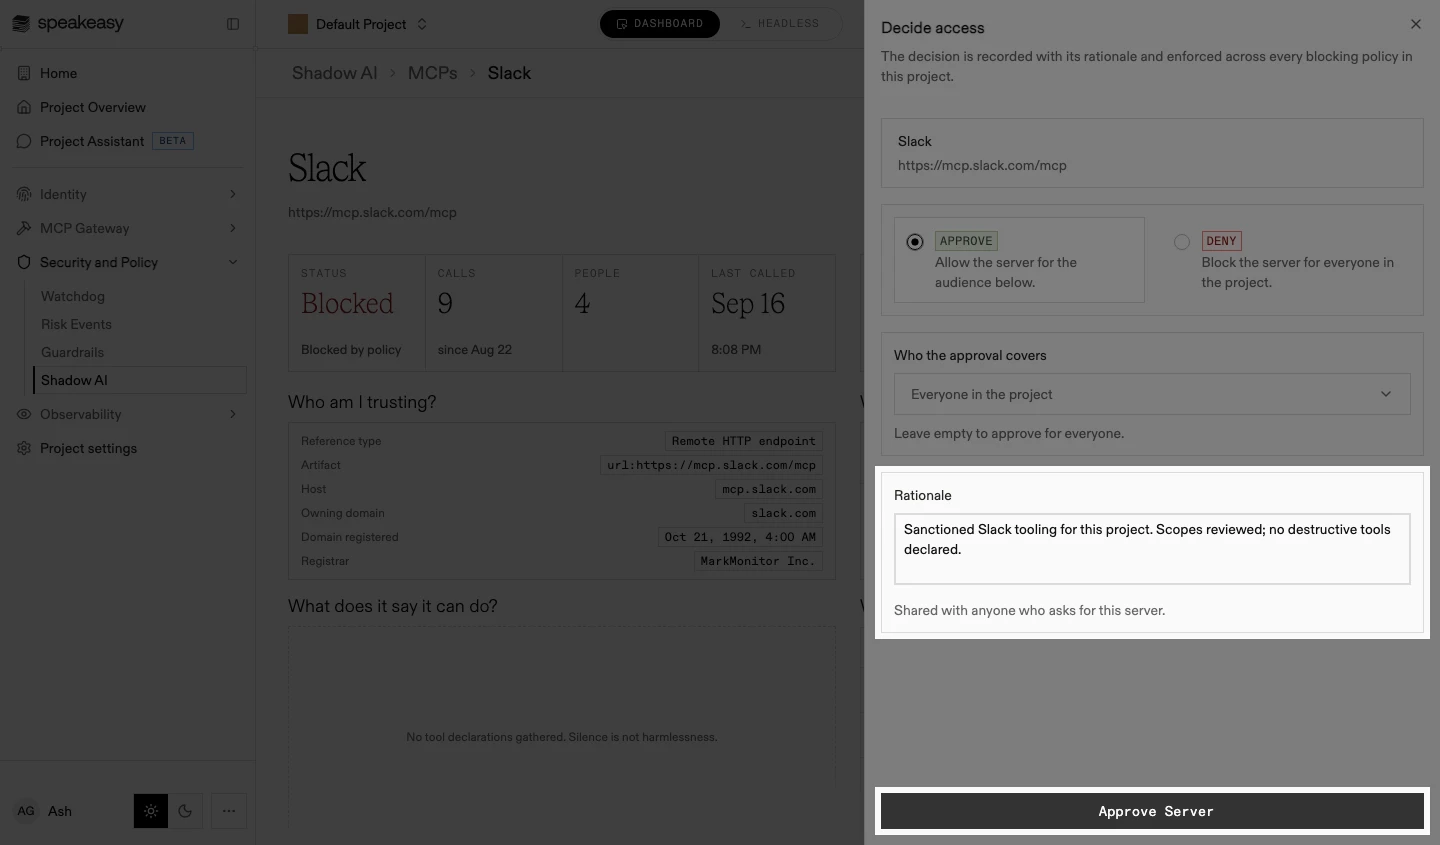
Task: Go to MCPs breadcrumb
Action: [x=432, y=73]
